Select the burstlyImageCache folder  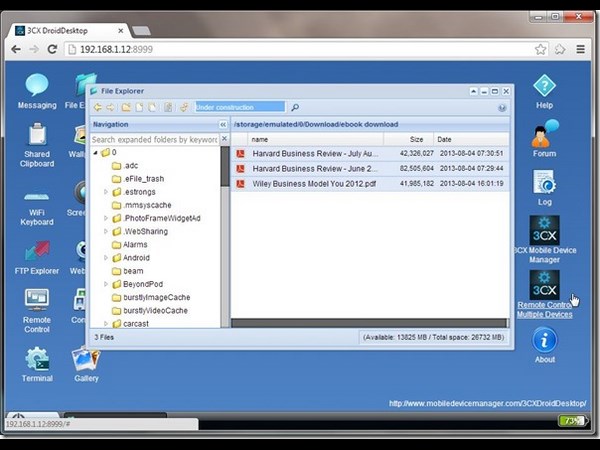click(157, 297)
